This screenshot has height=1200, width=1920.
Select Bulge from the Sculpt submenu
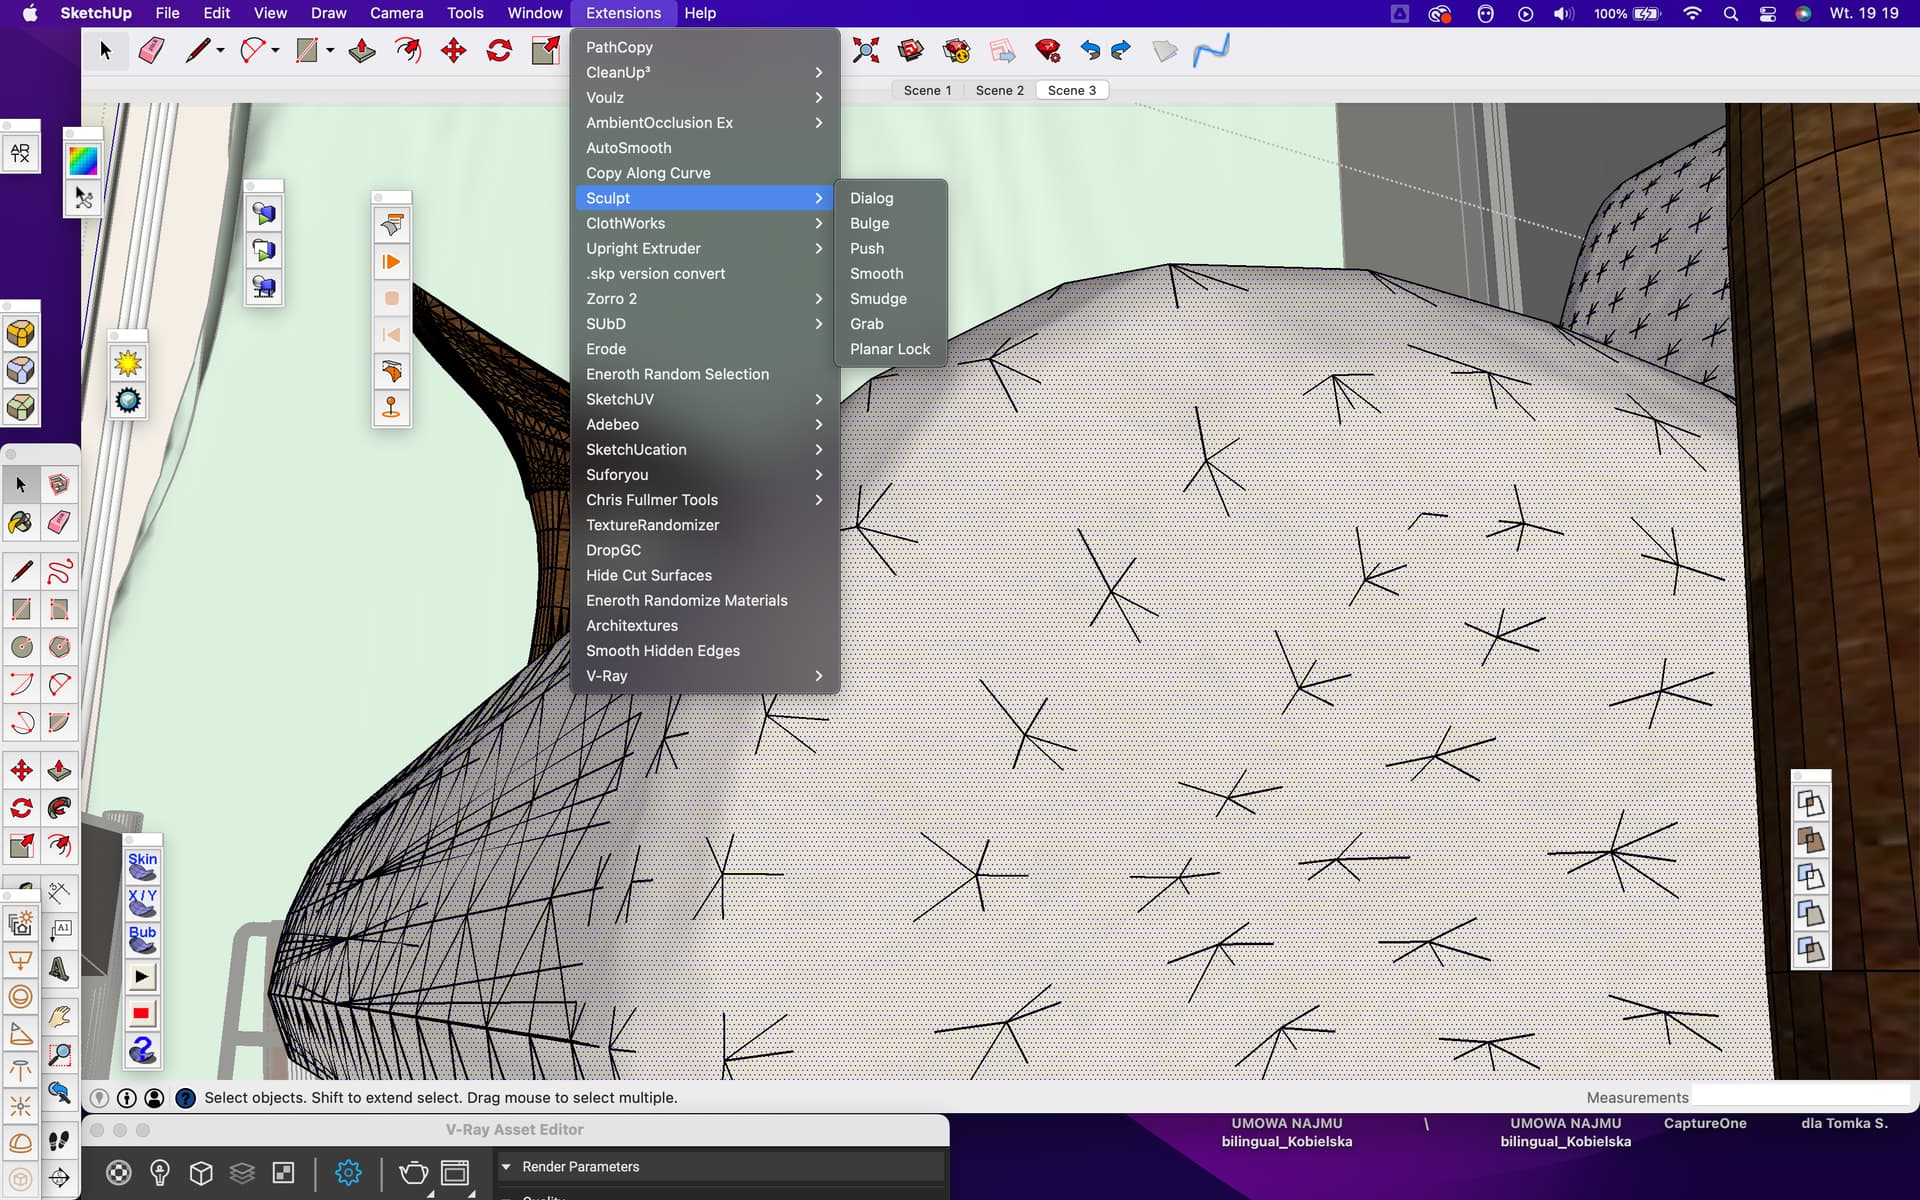click(869, 223)
